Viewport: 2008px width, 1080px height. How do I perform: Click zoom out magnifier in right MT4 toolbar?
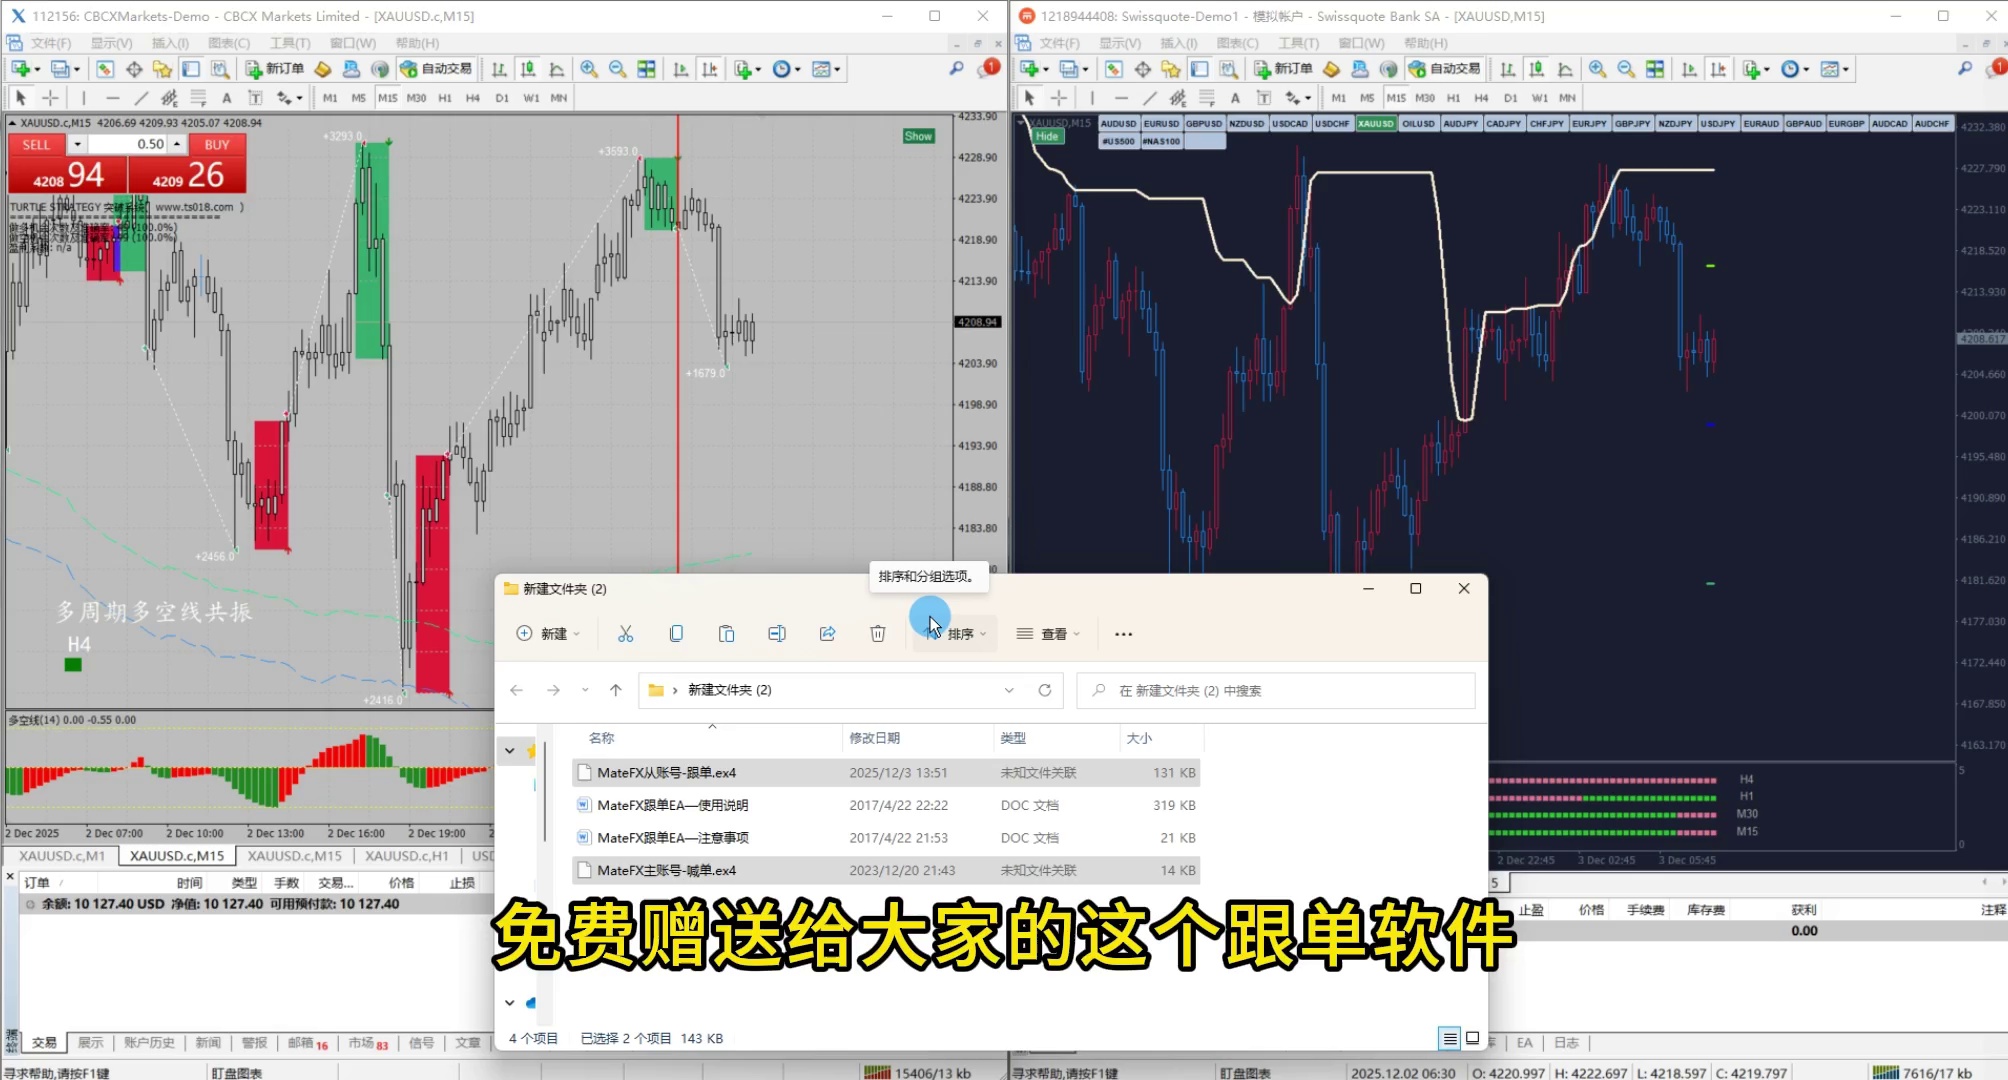click(1626, 69)
